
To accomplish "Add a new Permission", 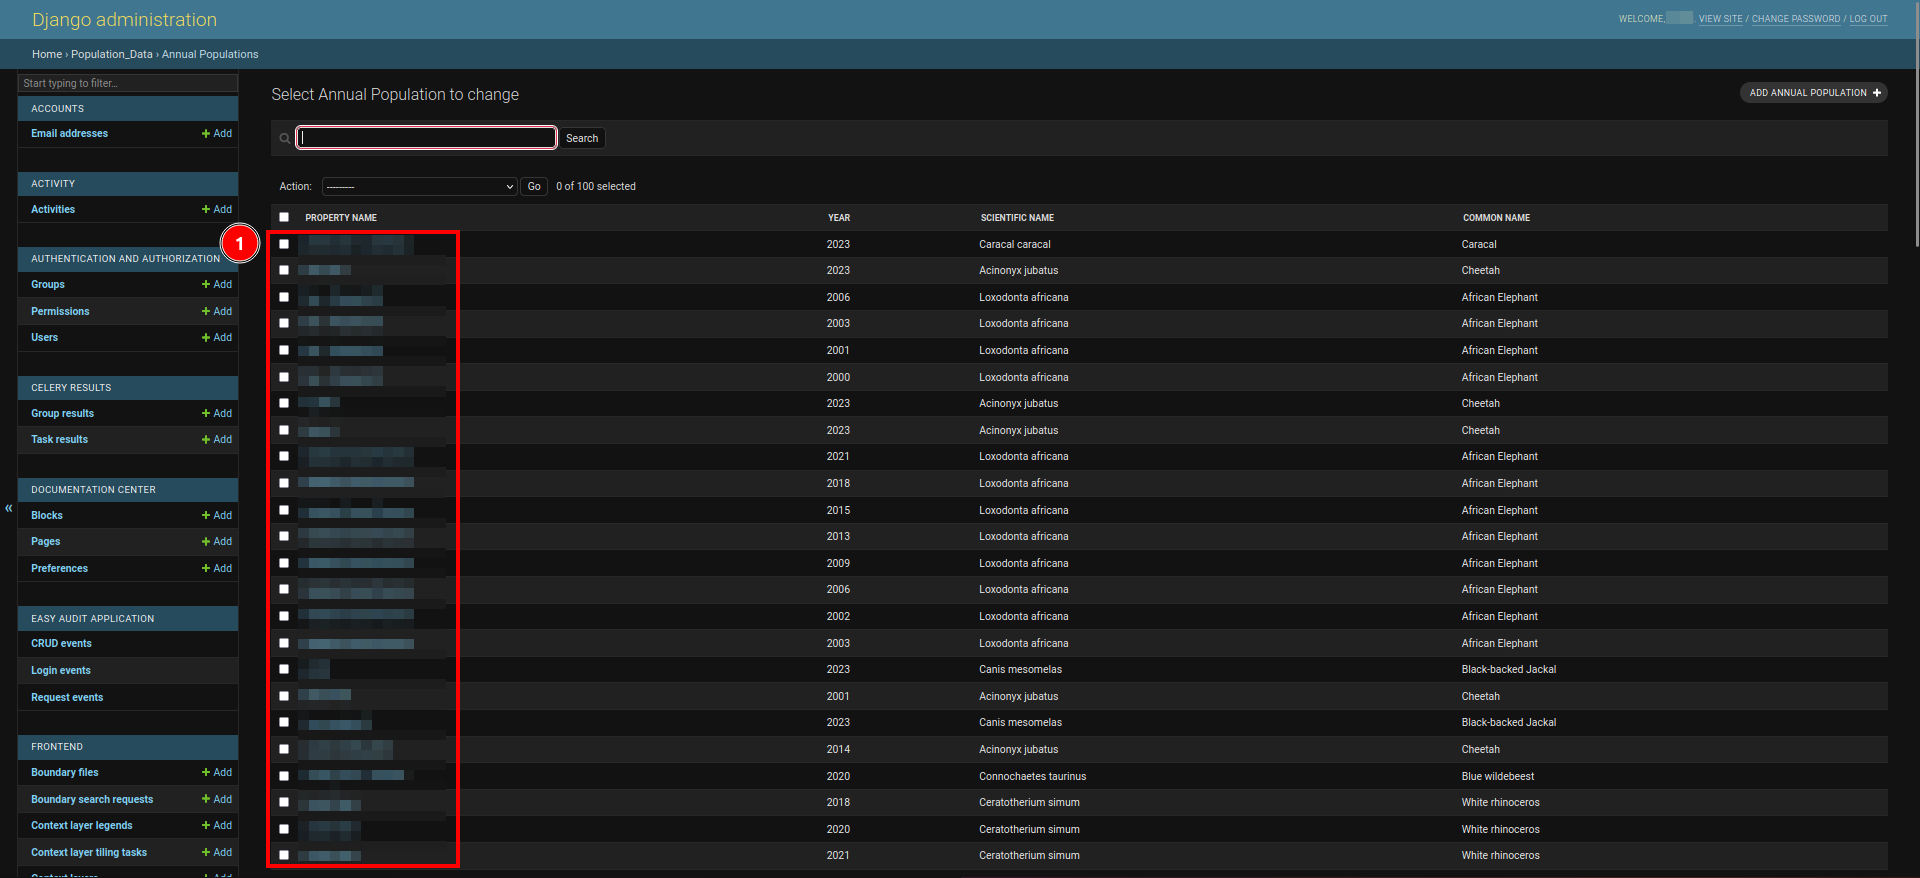I will coord(217,312).
